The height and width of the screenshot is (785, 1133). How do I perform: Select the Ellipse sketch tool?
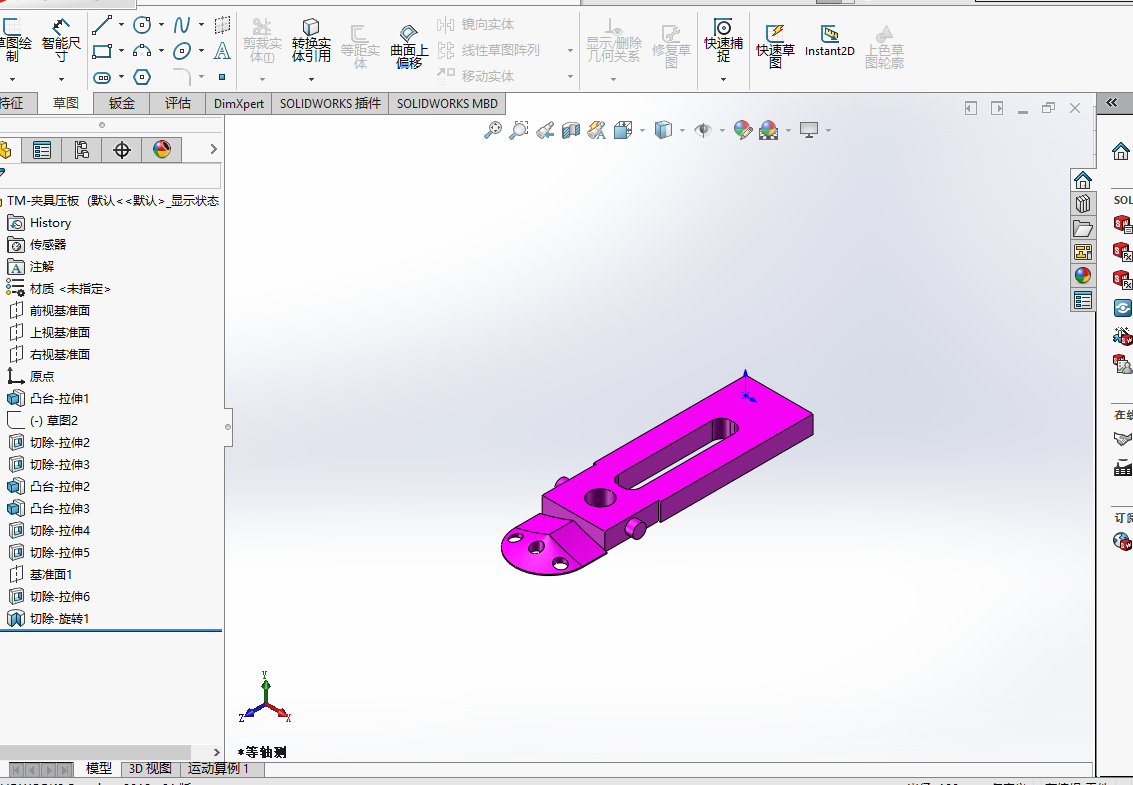182,51
